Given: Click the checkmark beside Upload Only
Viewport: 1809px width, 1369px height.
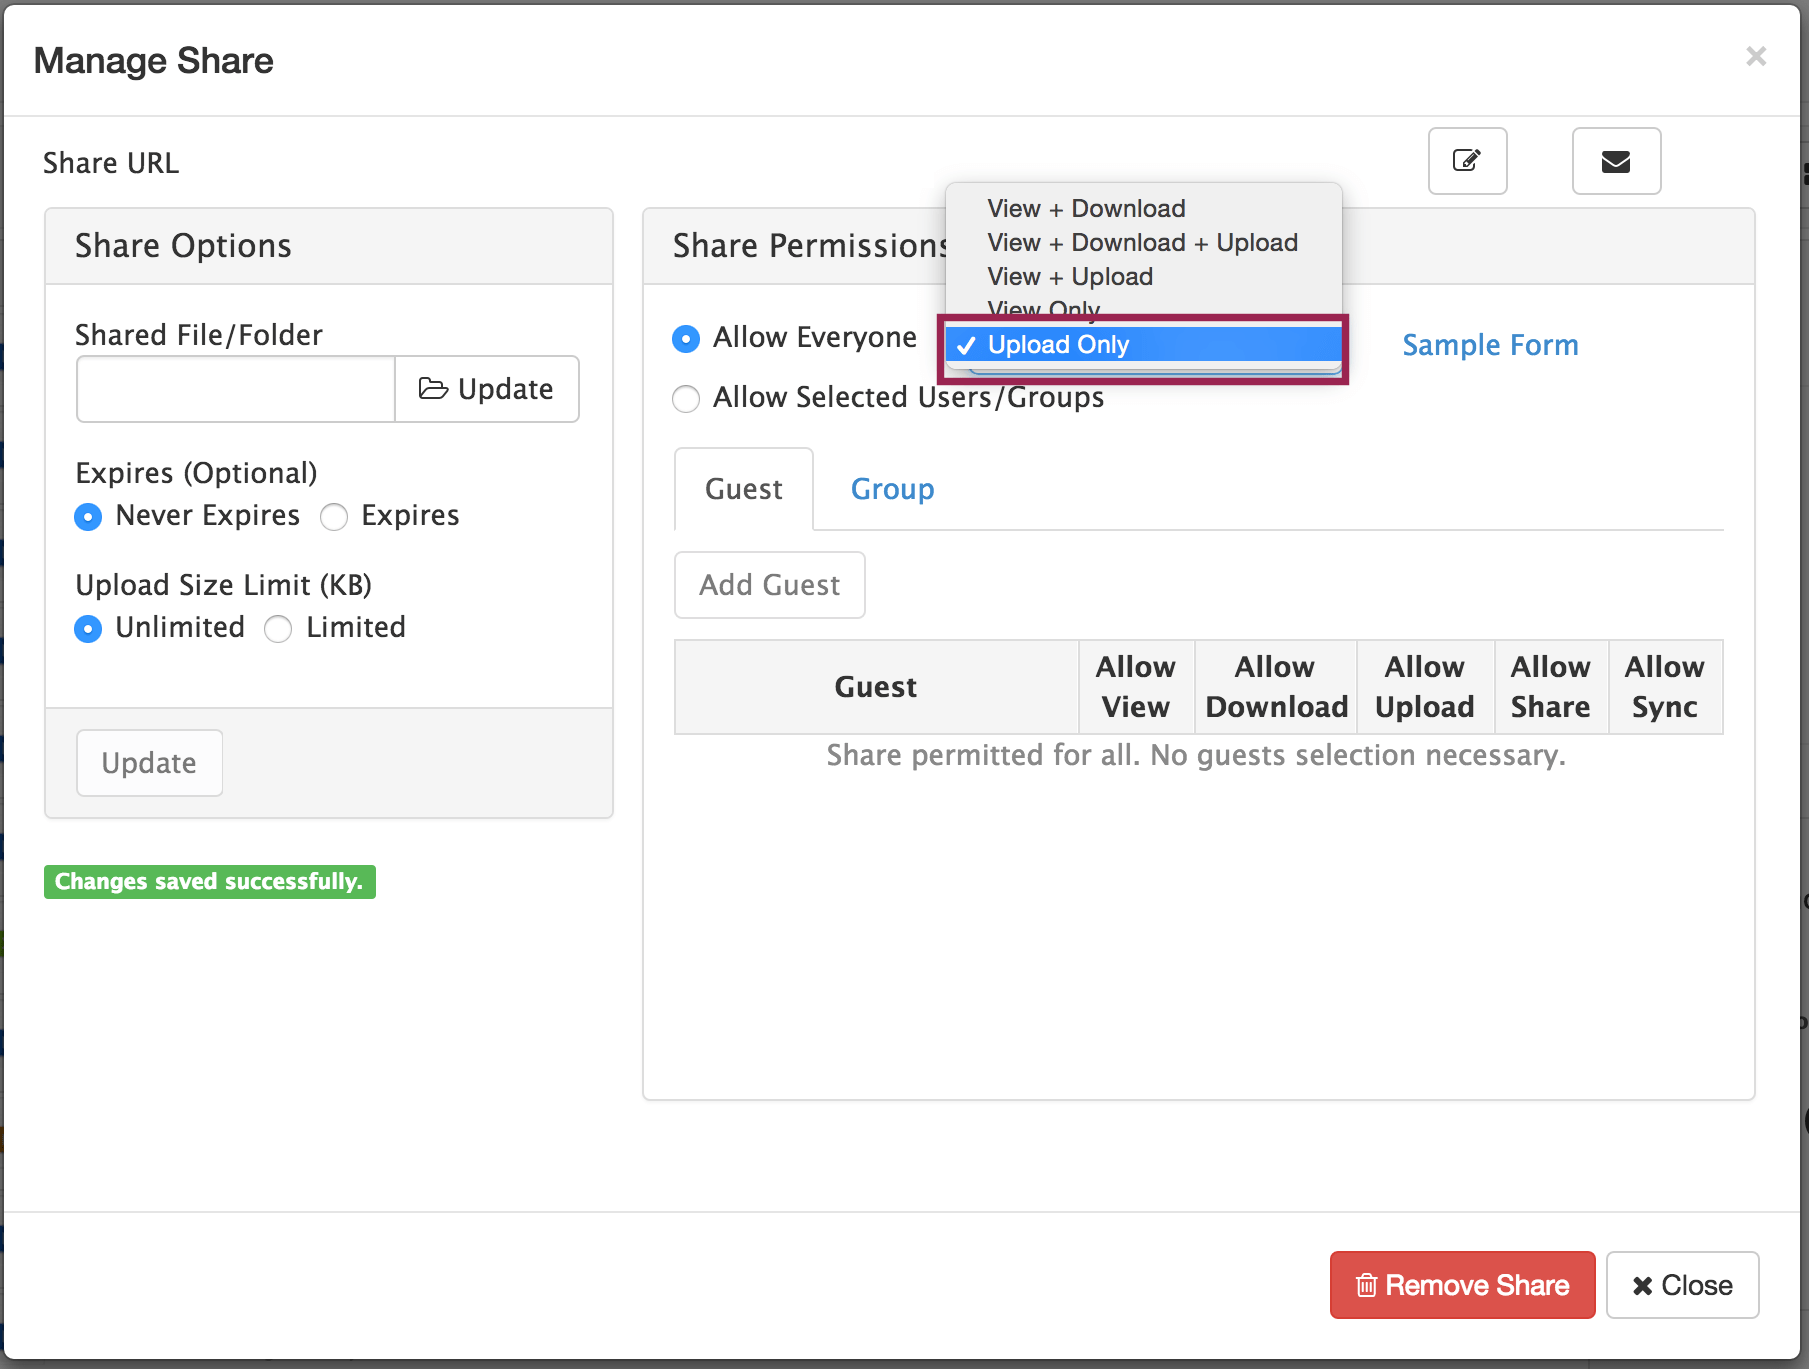Looking at the screenshot, I should (x=966, y=345).
